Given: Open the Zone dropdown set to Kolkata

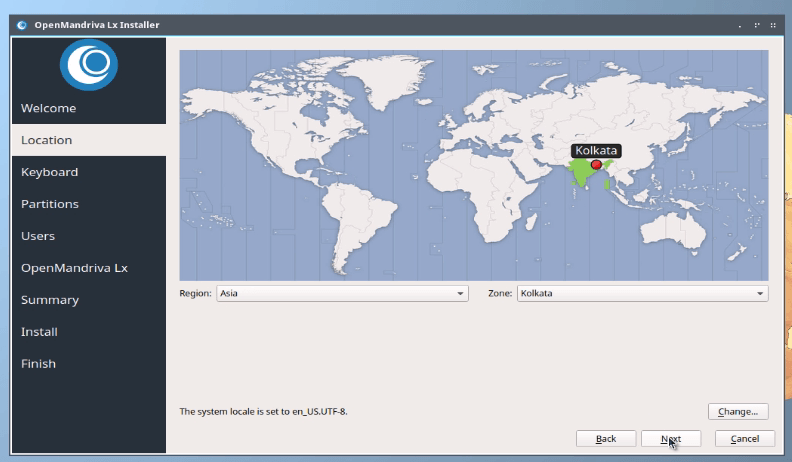Looking at the screenshot, I should [x=642, y=293].
